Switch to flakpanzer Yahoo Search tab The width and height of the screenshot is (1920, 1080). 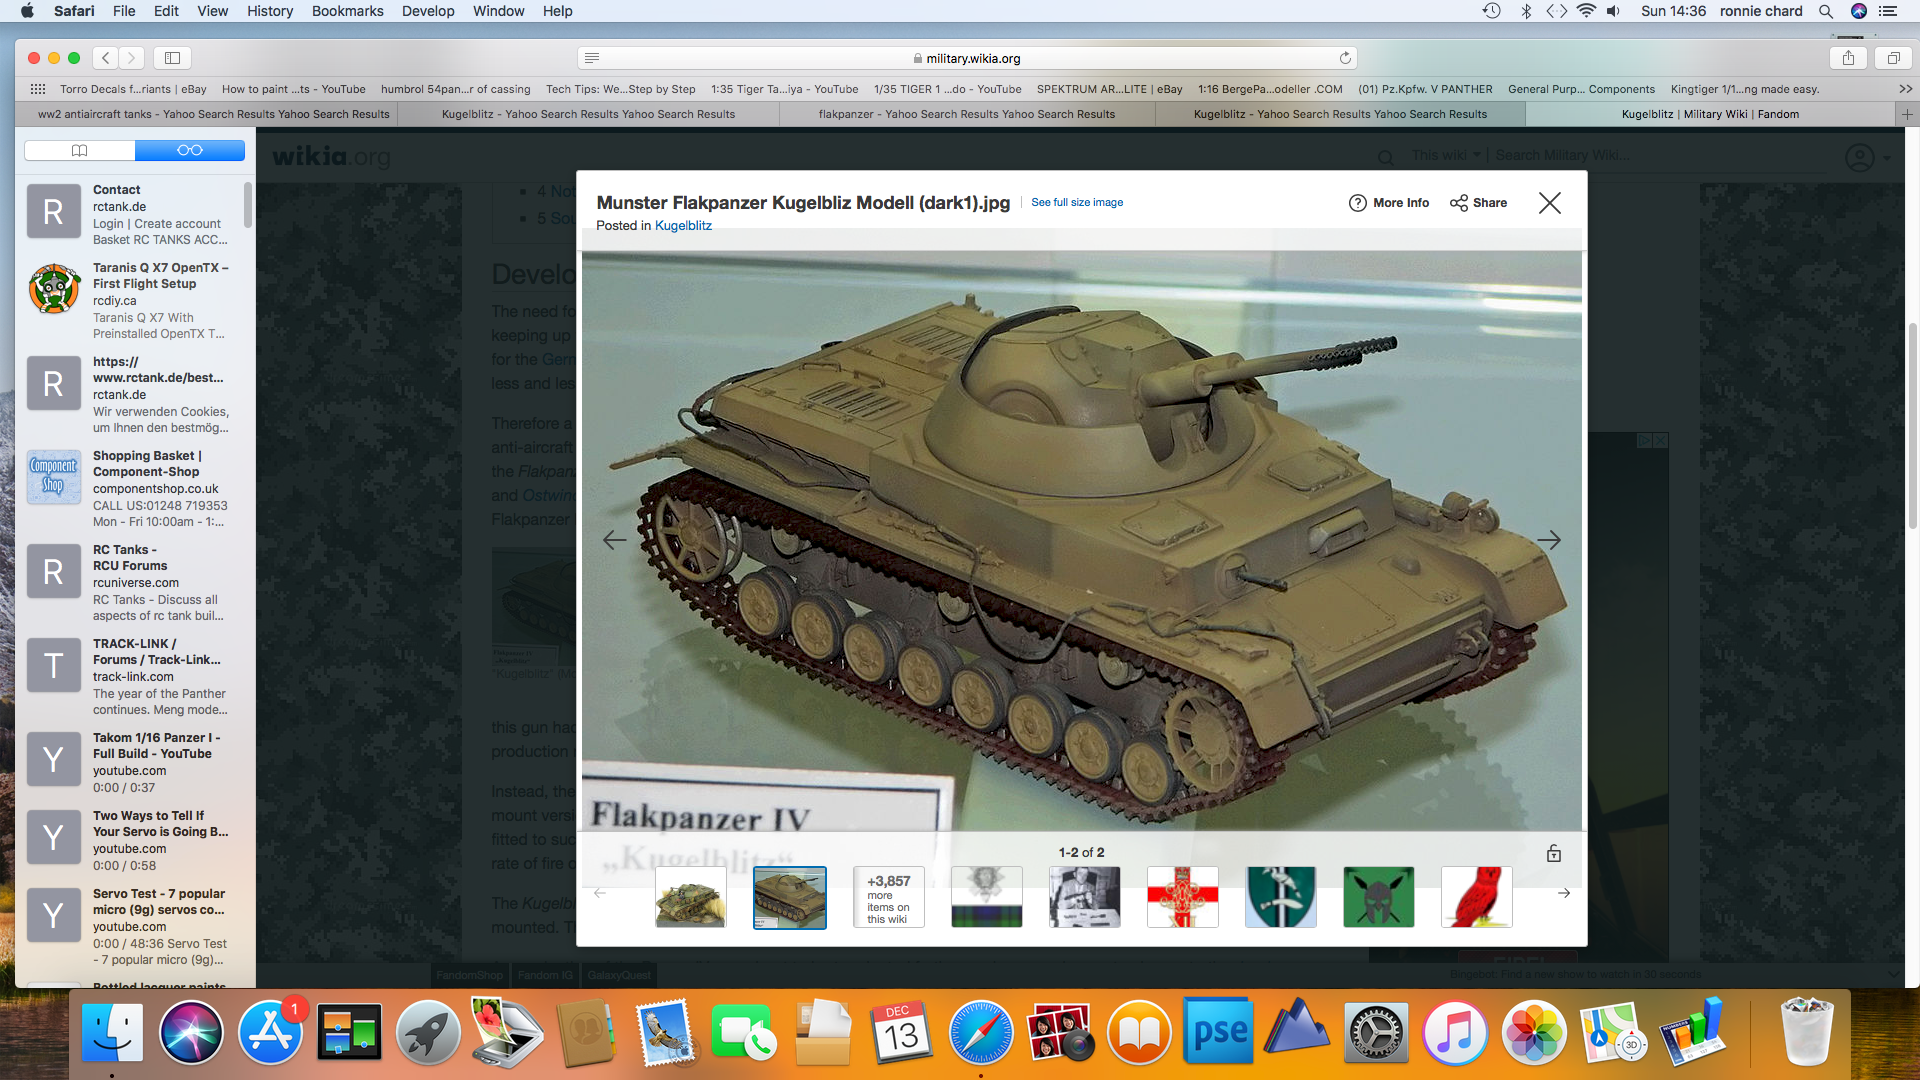[966, 114]
